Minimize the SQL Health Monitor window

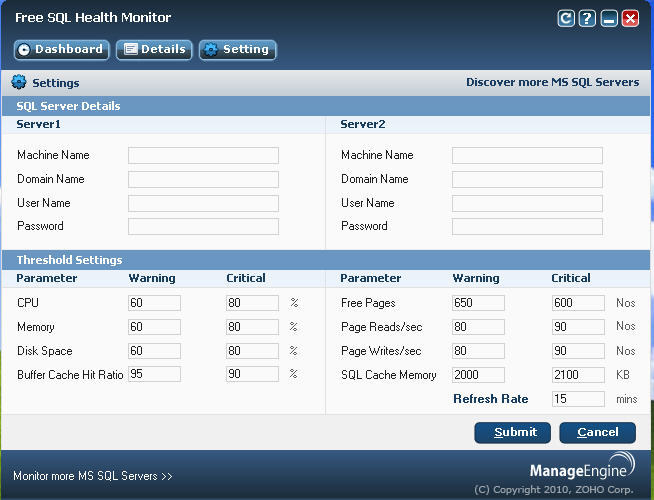tap(609, 18)
